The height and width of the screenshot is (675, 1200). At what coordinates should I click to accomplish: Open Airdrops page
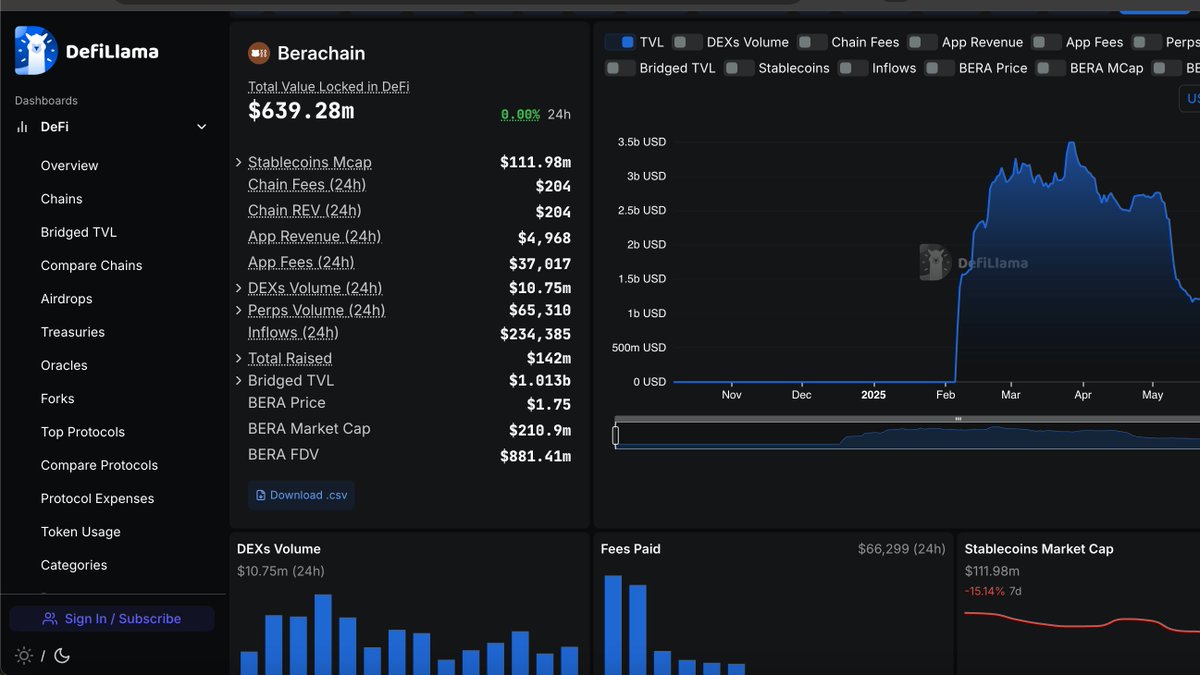67,299
